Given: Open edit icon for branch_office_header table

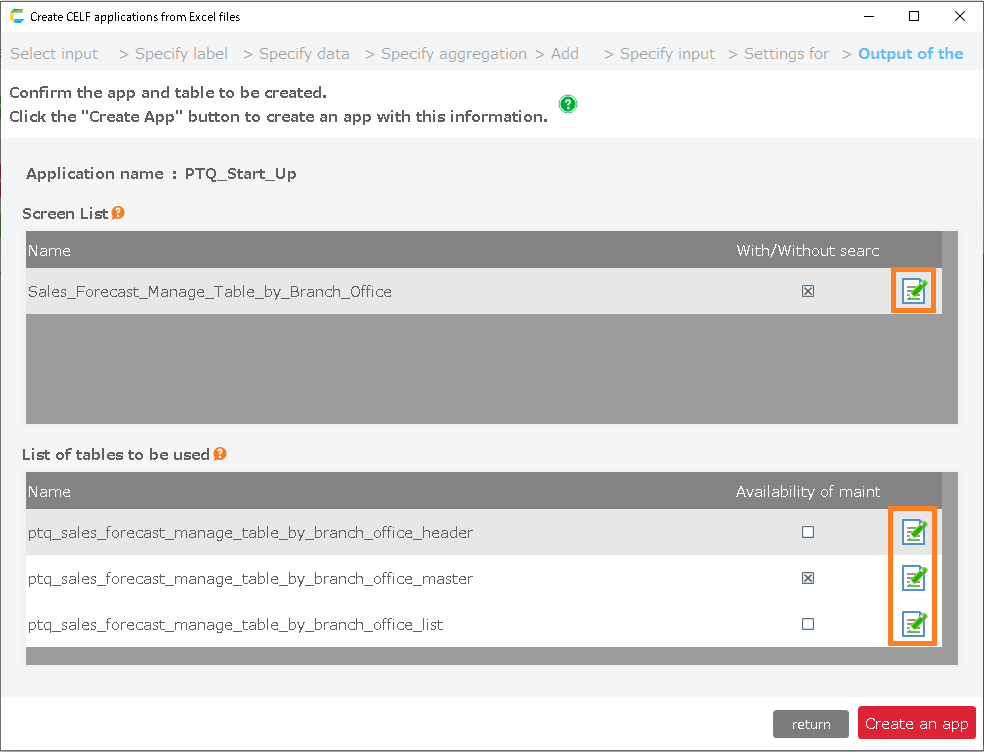Looking at the screenshot, I should click(914, 532).
